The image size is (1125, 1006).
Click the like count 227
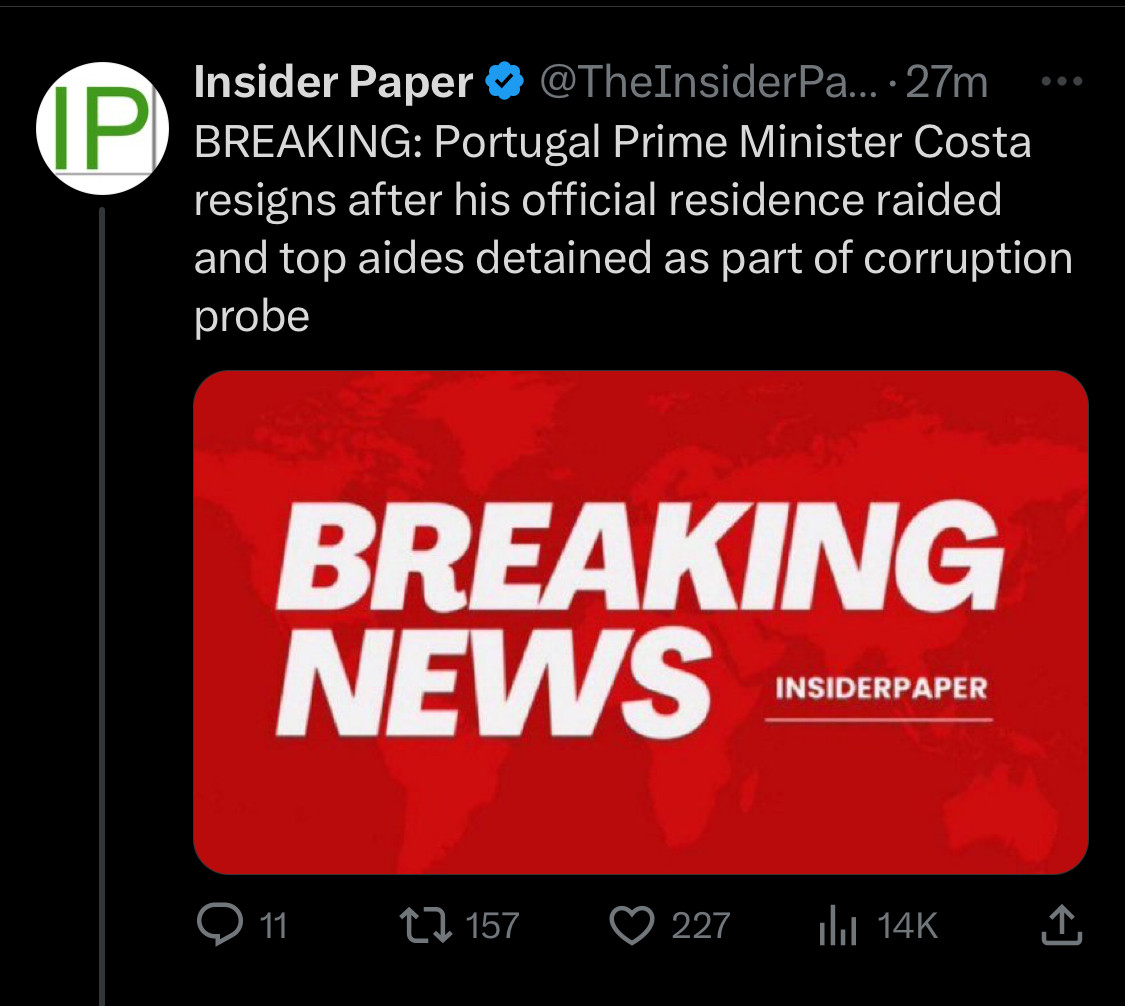[700, 926]
